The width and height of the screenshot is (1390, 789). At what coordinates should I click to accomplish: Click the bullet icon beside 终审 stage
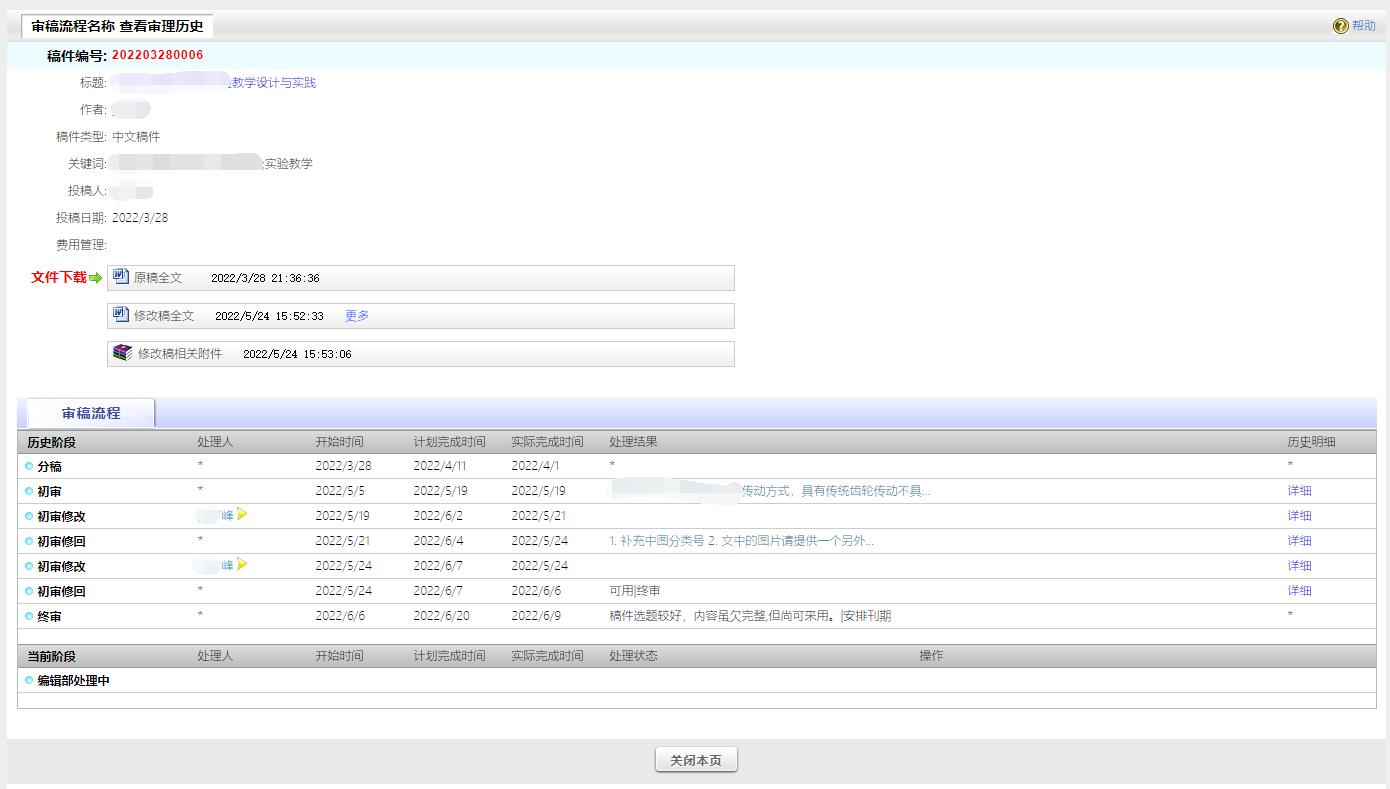29,616
